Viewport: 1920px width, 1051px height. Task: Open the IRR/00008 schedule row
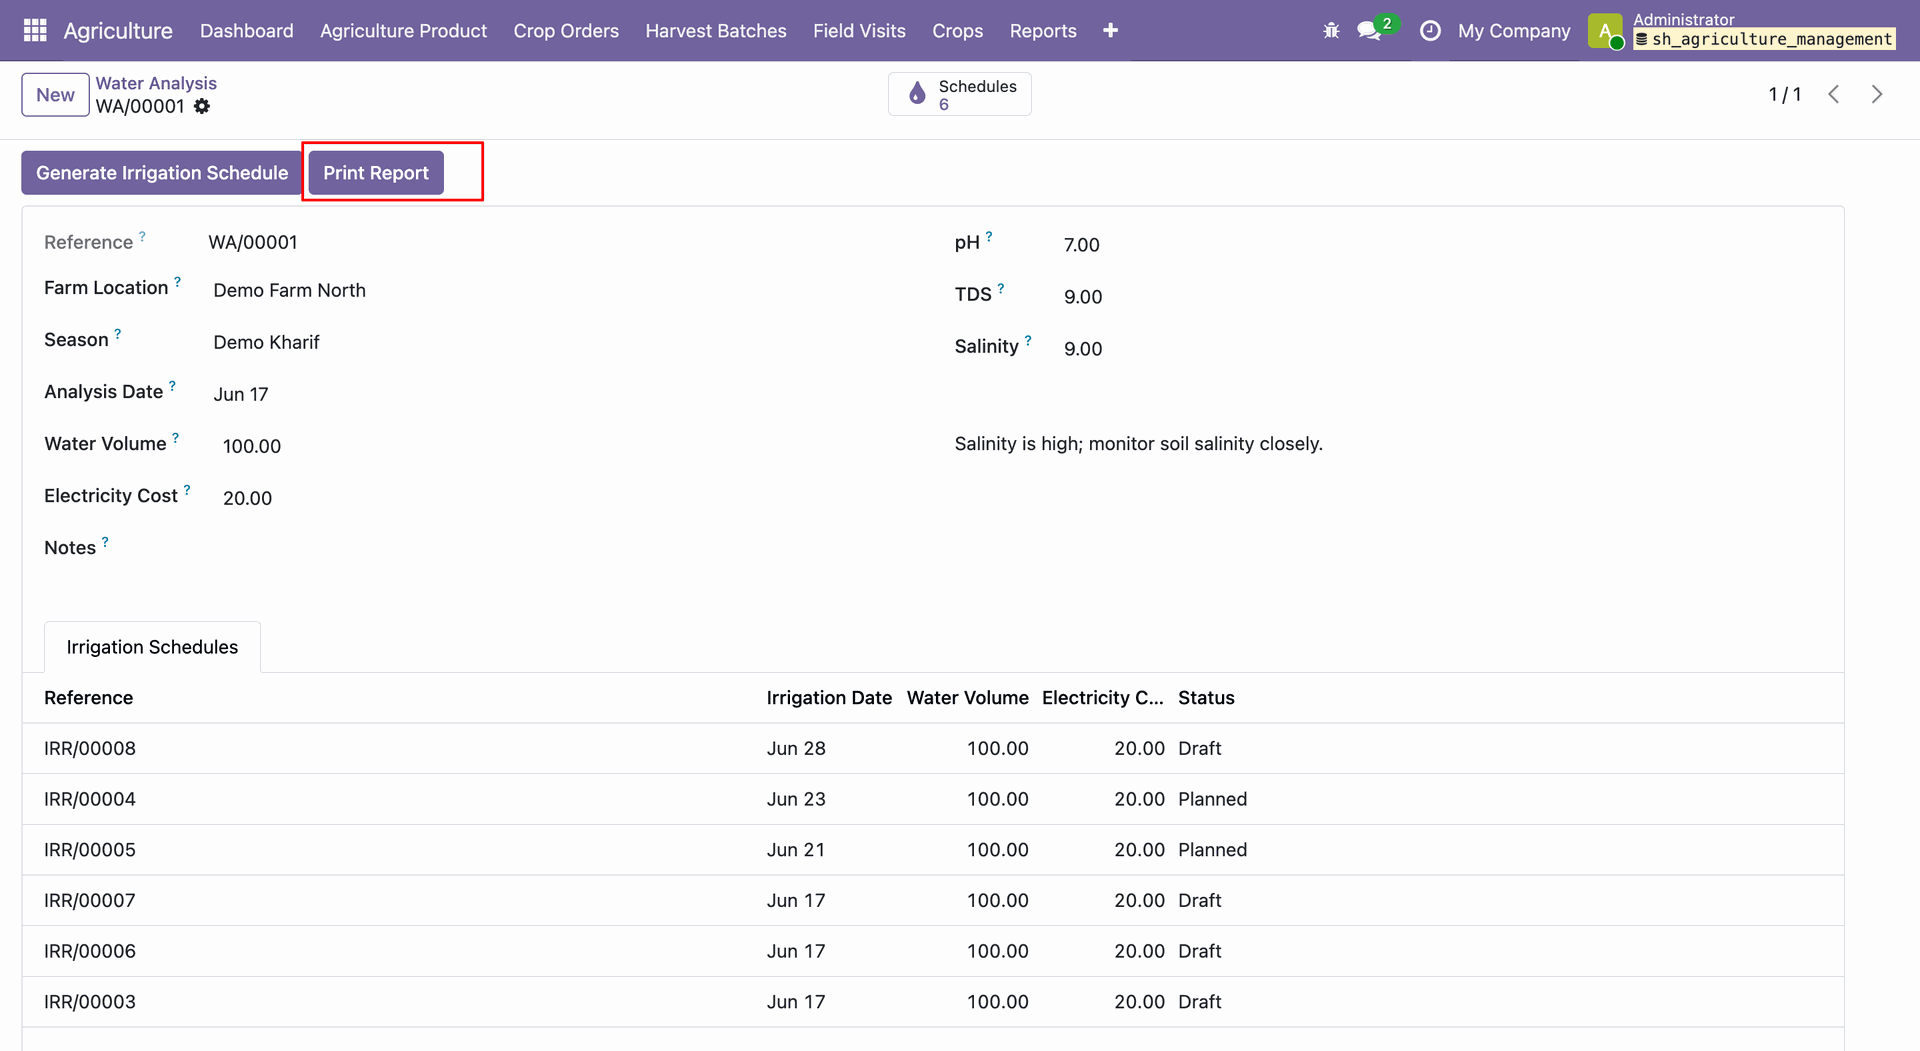(933, 749)
